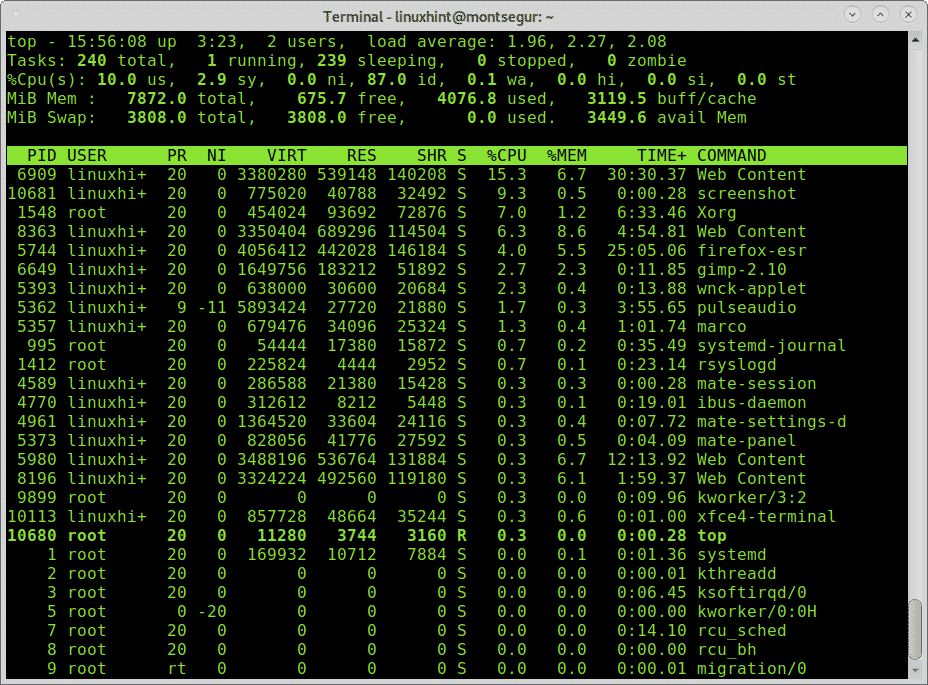Click the 12:13.92 TIME+ value
The width and height of the screenshot is (928, 685).
click(647, 459)
